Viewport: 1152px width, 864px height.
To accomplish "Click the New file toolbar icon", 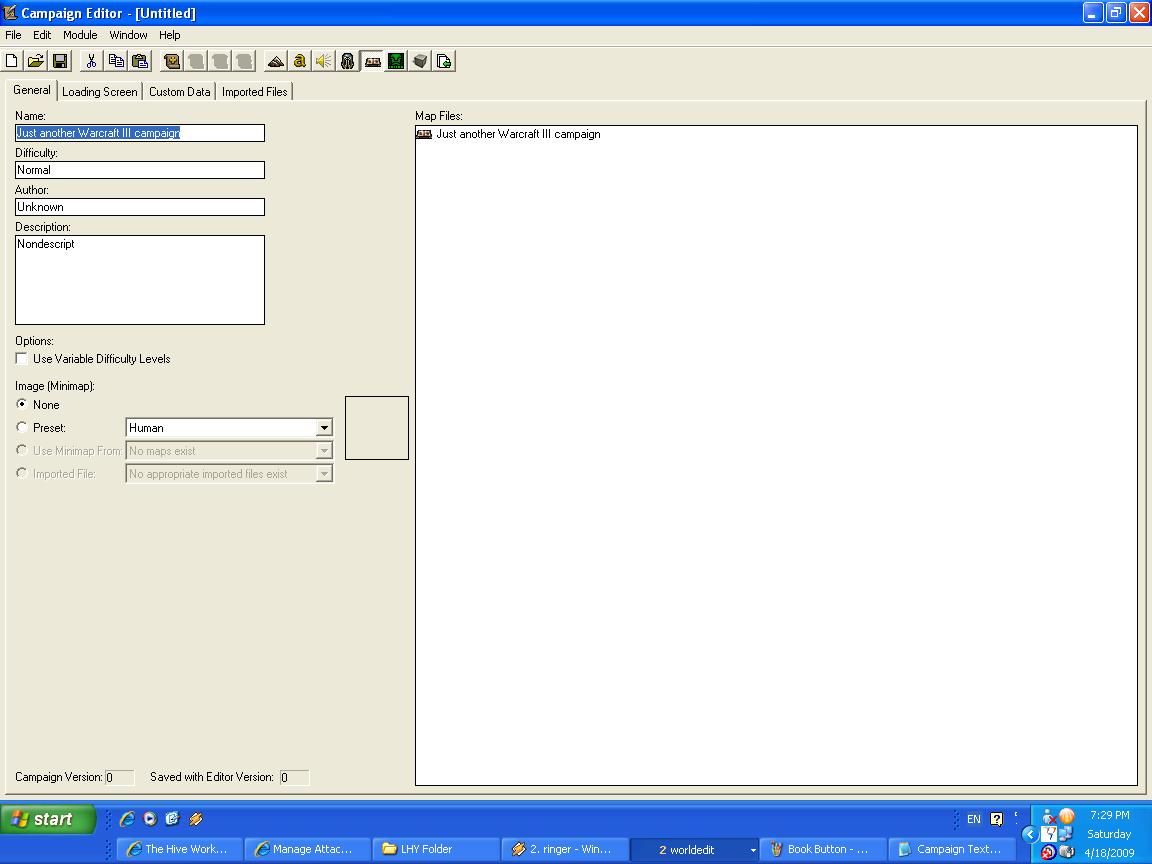I will [x=12, y=61].
